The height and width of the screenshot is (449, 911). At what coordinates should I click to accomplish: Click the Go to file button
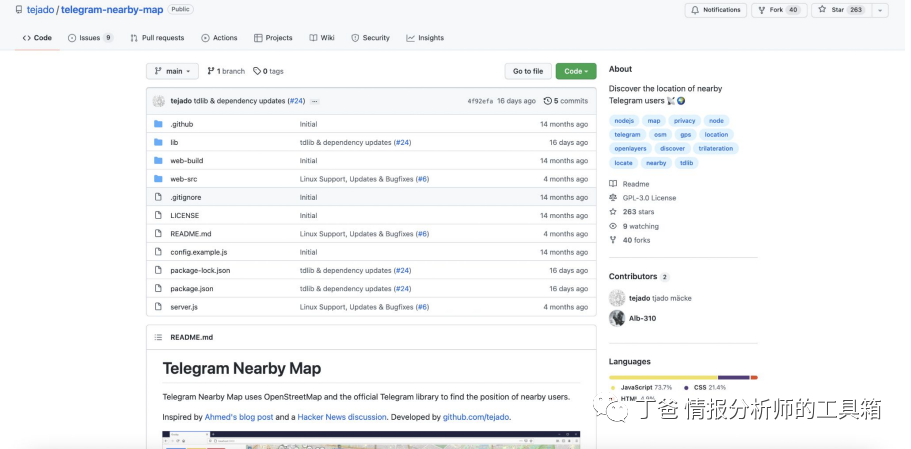528,71
